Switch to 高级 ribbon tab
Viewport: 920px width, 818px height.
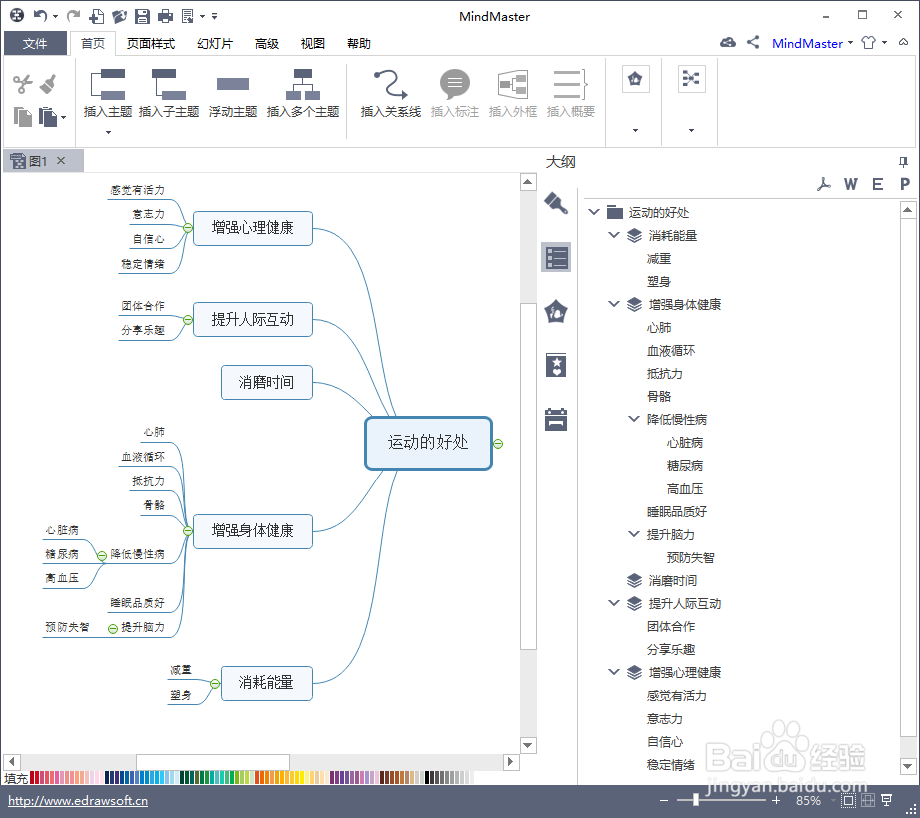tap(267, 43)
